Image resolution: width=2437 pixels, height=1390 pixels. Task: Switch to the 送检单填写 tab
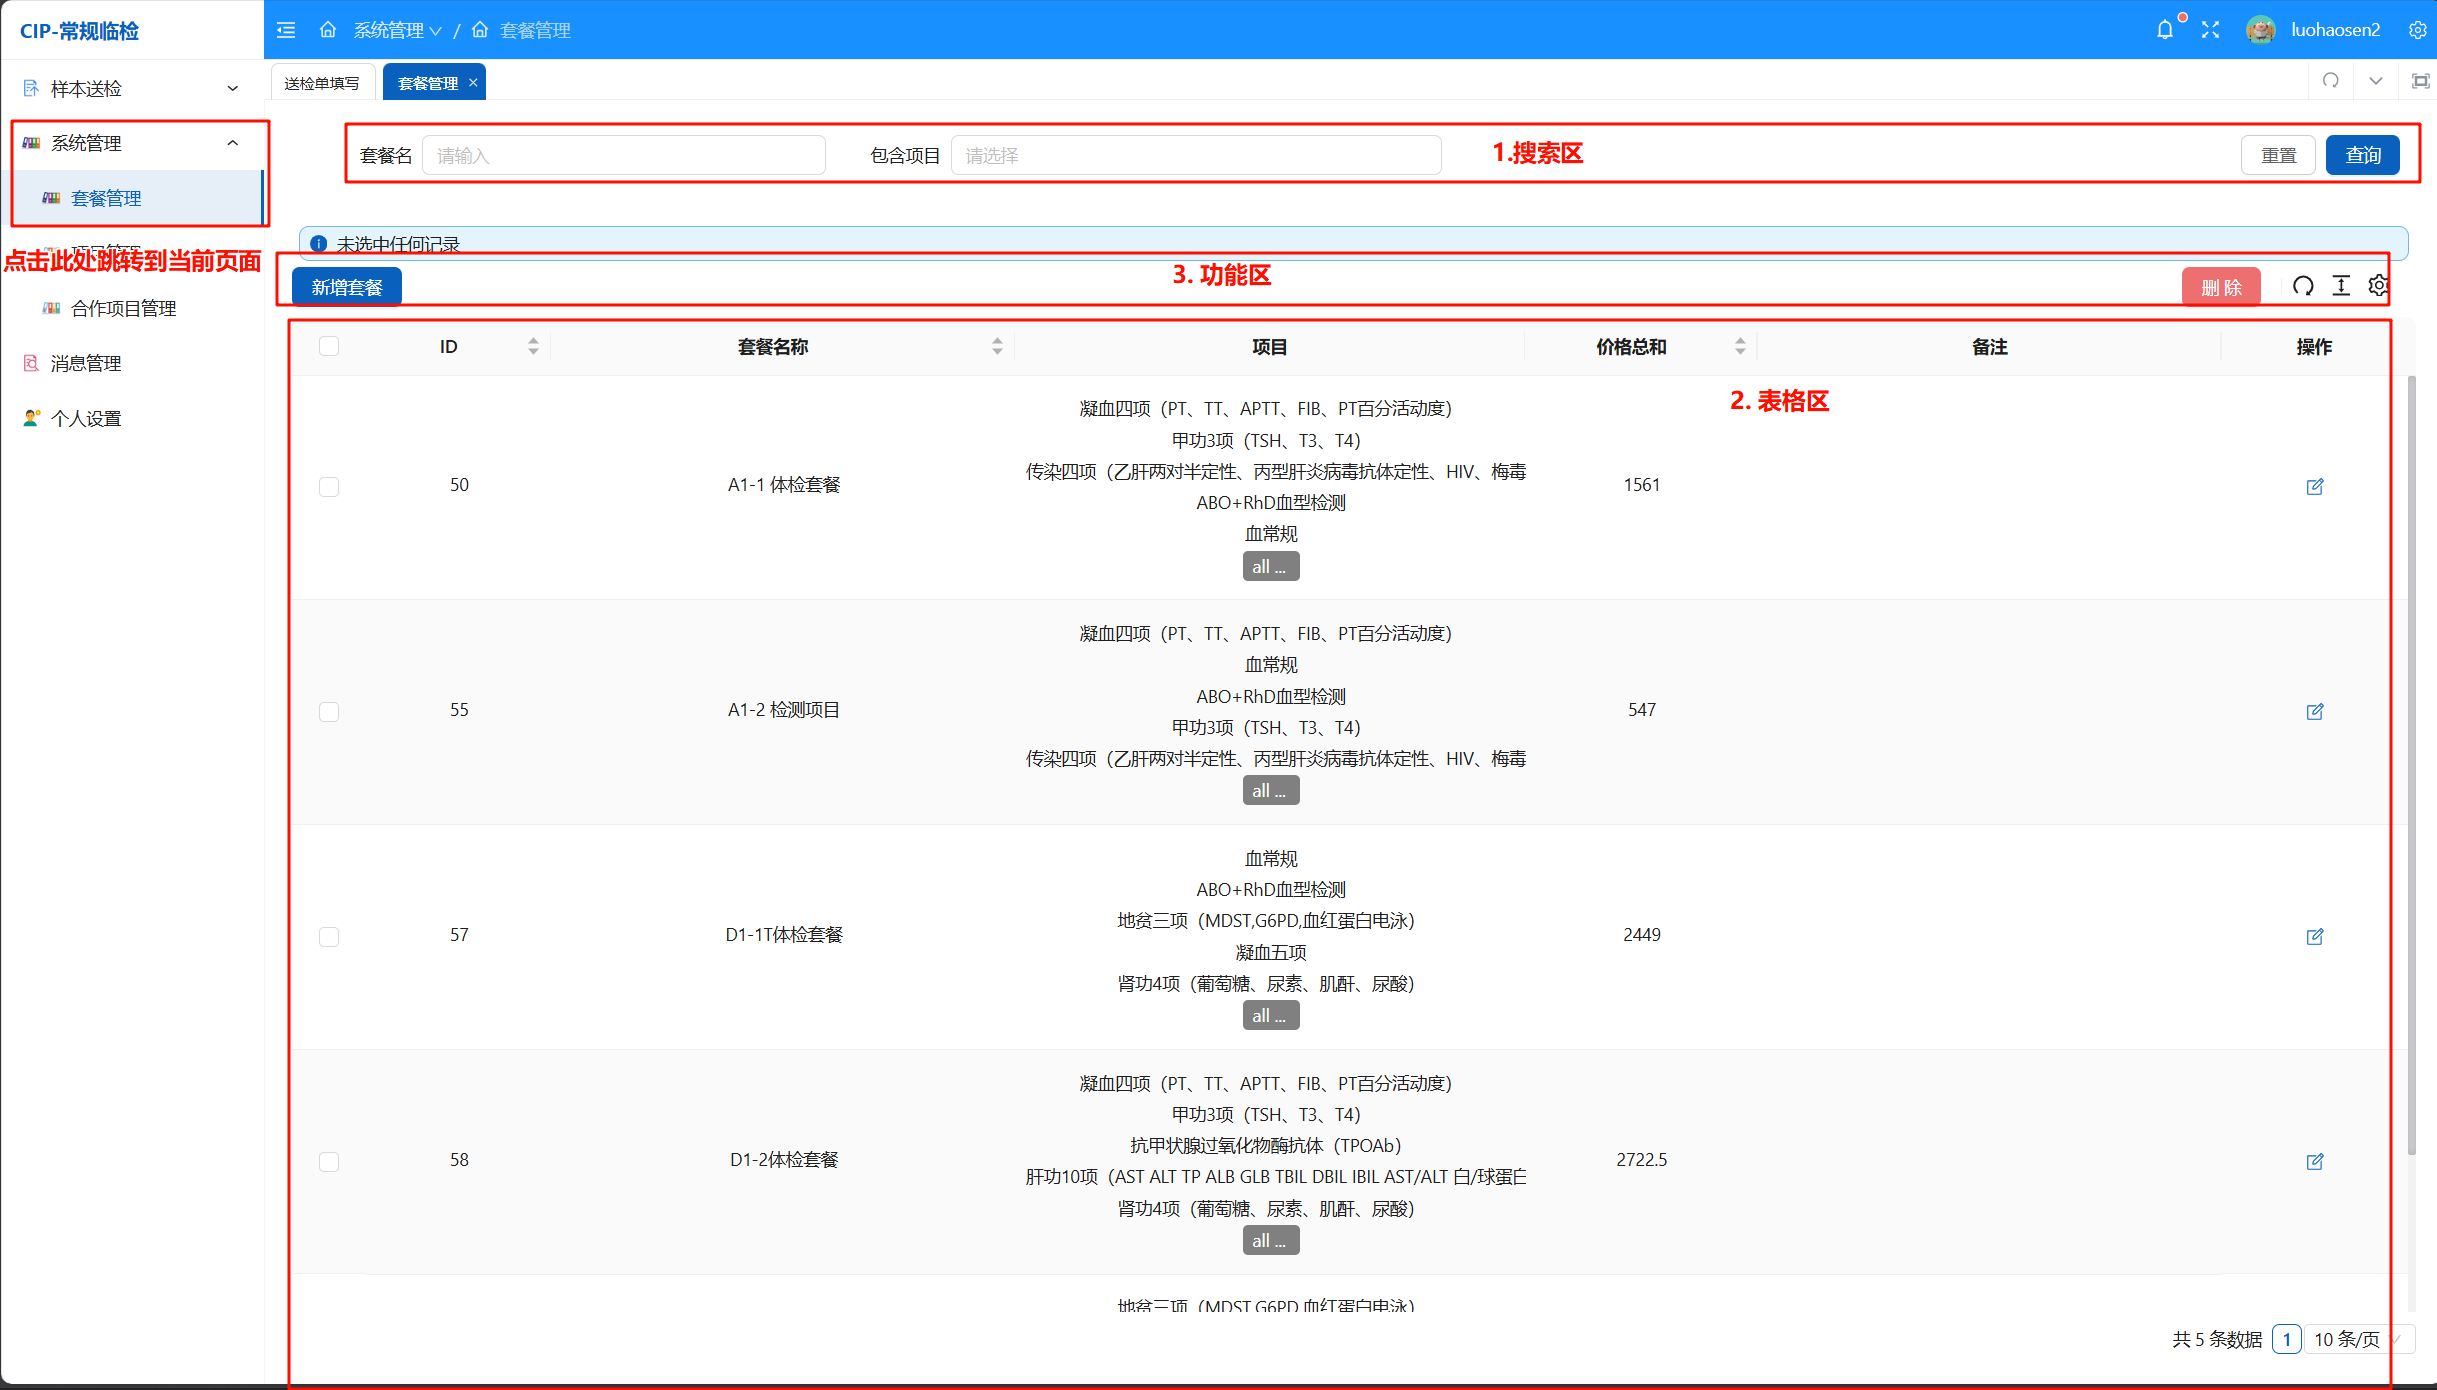(x=322, y=83)
